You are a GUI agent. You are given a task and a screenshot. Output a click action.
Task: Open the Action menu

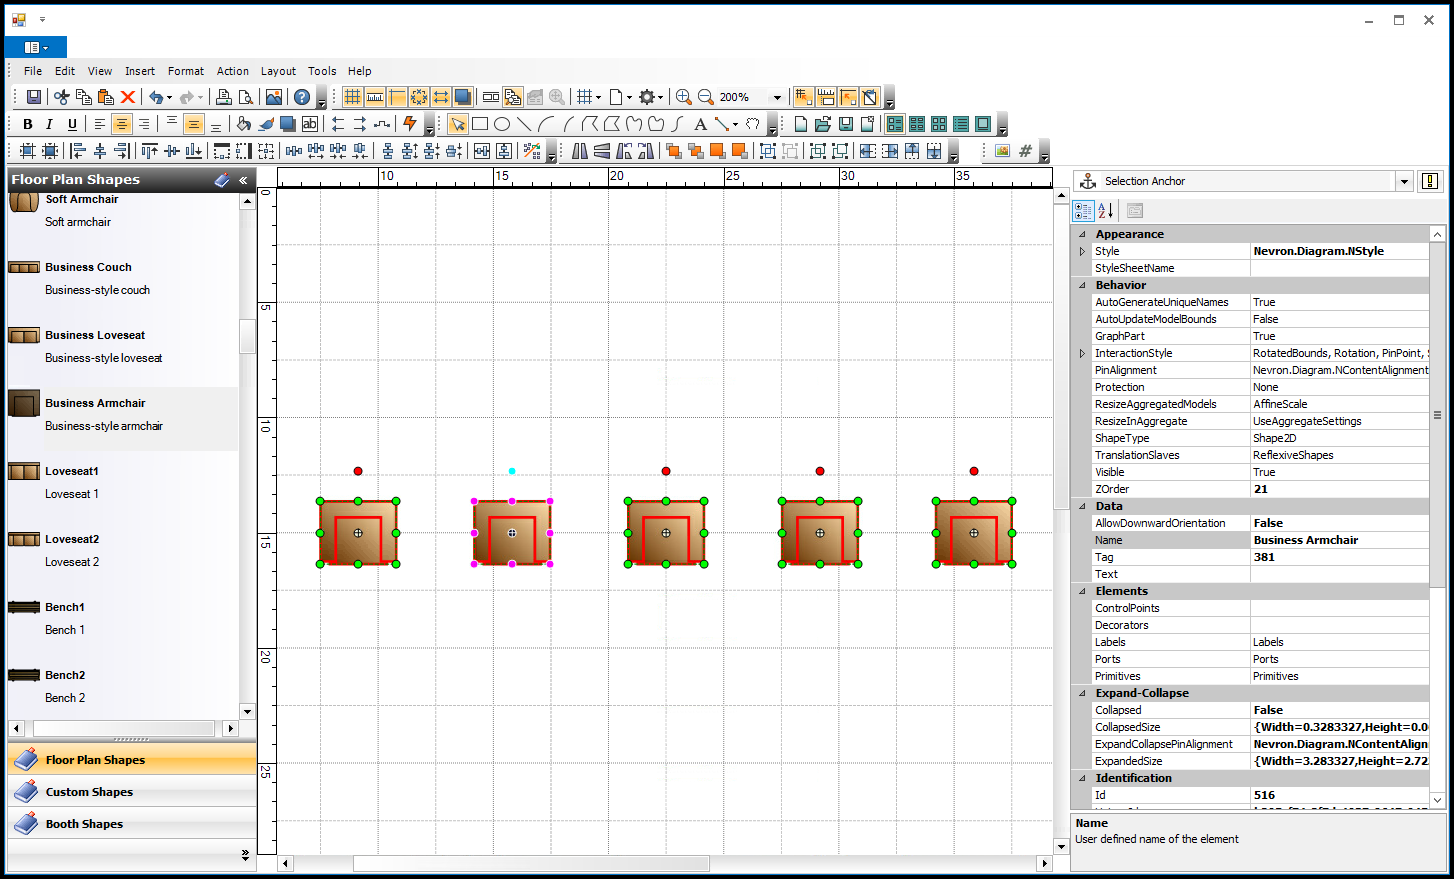[x=233, y=71]
